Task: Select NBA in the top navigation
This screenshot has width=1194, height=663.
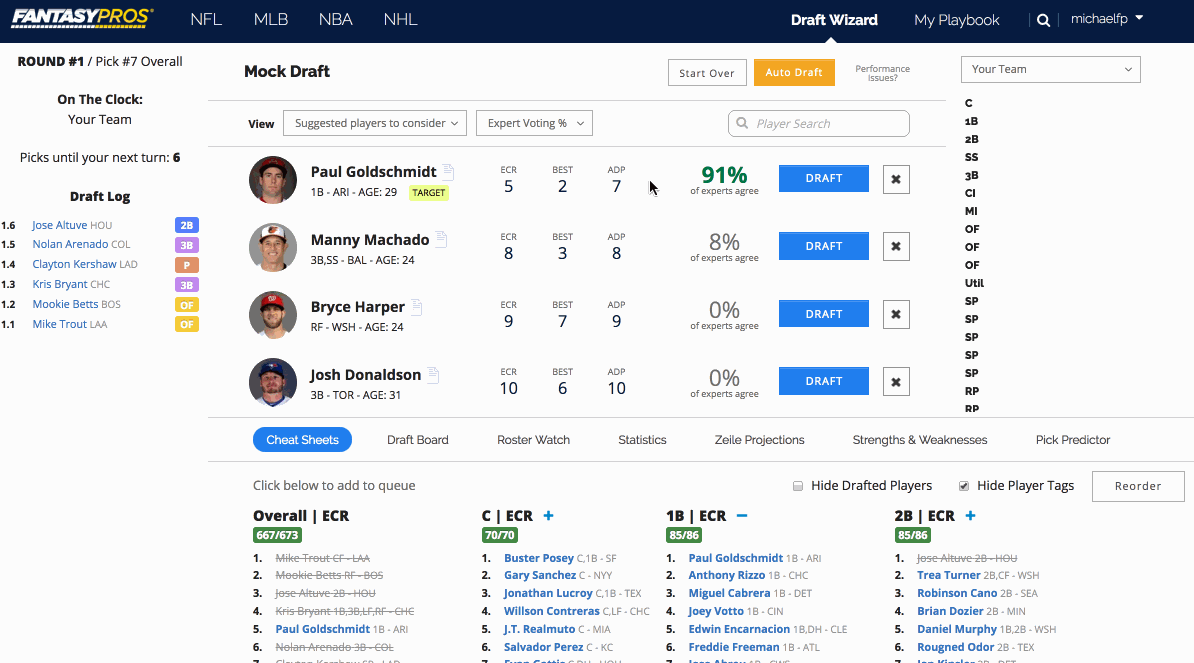Action: (335, 18)
